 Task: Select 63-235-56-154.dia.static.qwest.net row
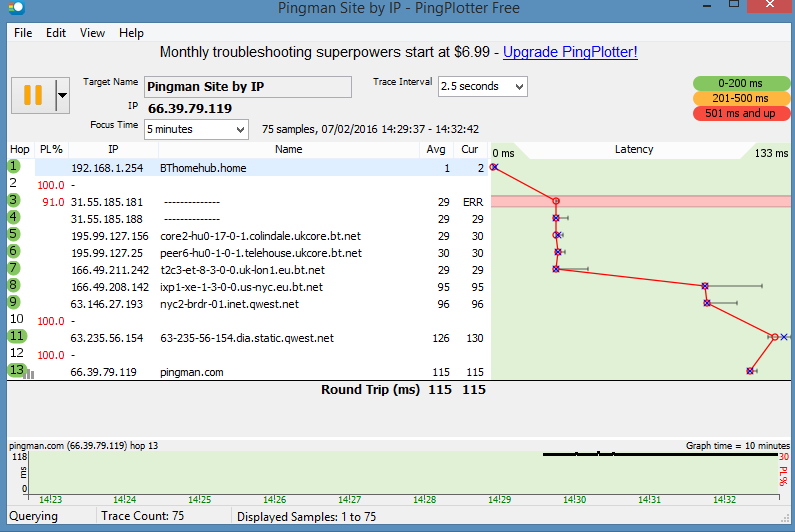247,338
